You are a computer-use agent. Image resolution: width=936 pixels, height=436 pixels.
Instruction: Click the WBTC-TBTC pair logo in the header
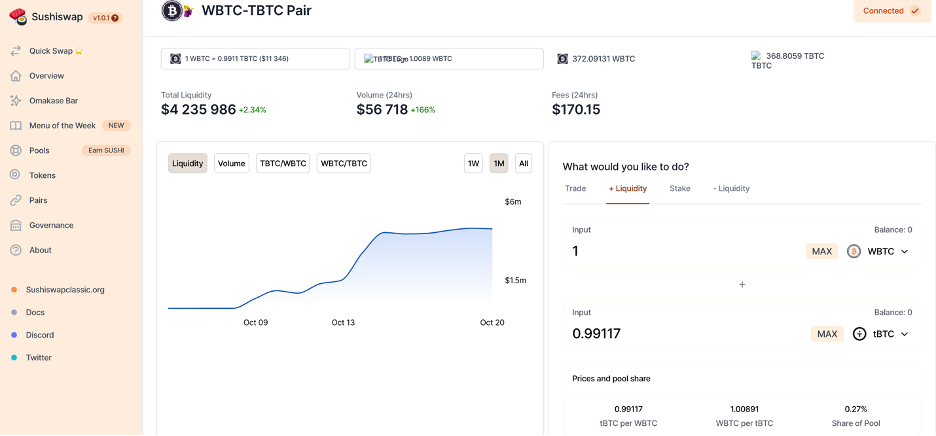(x=178, y=11)
